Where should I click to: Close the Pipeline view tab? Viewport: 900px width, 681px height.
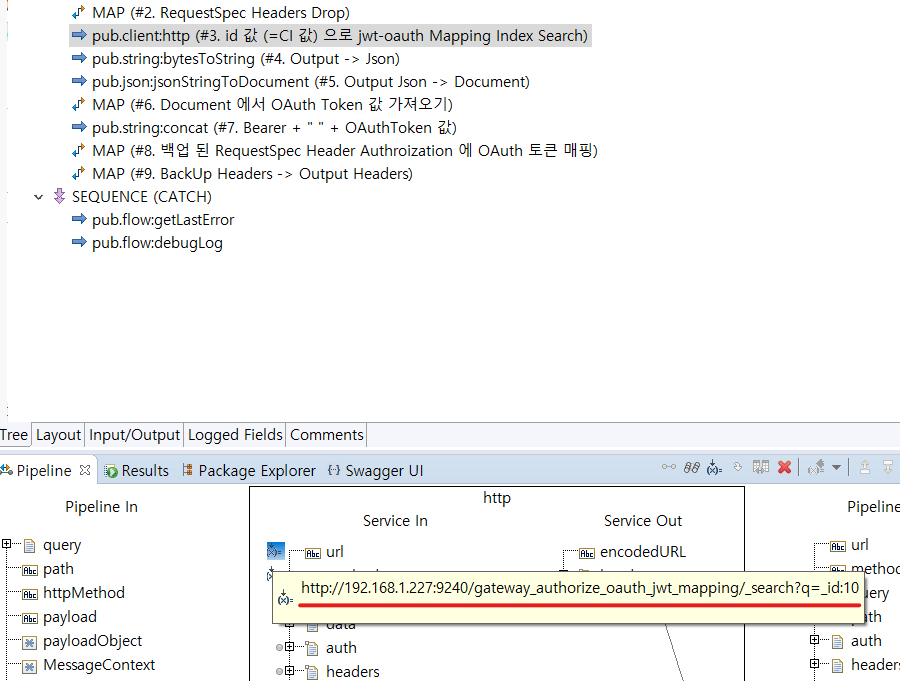point(85,470)
